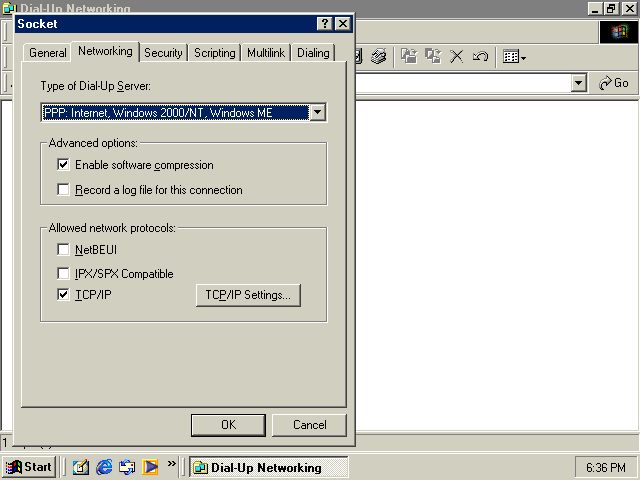Click the Copy To toolbar icon

(433, 56)
